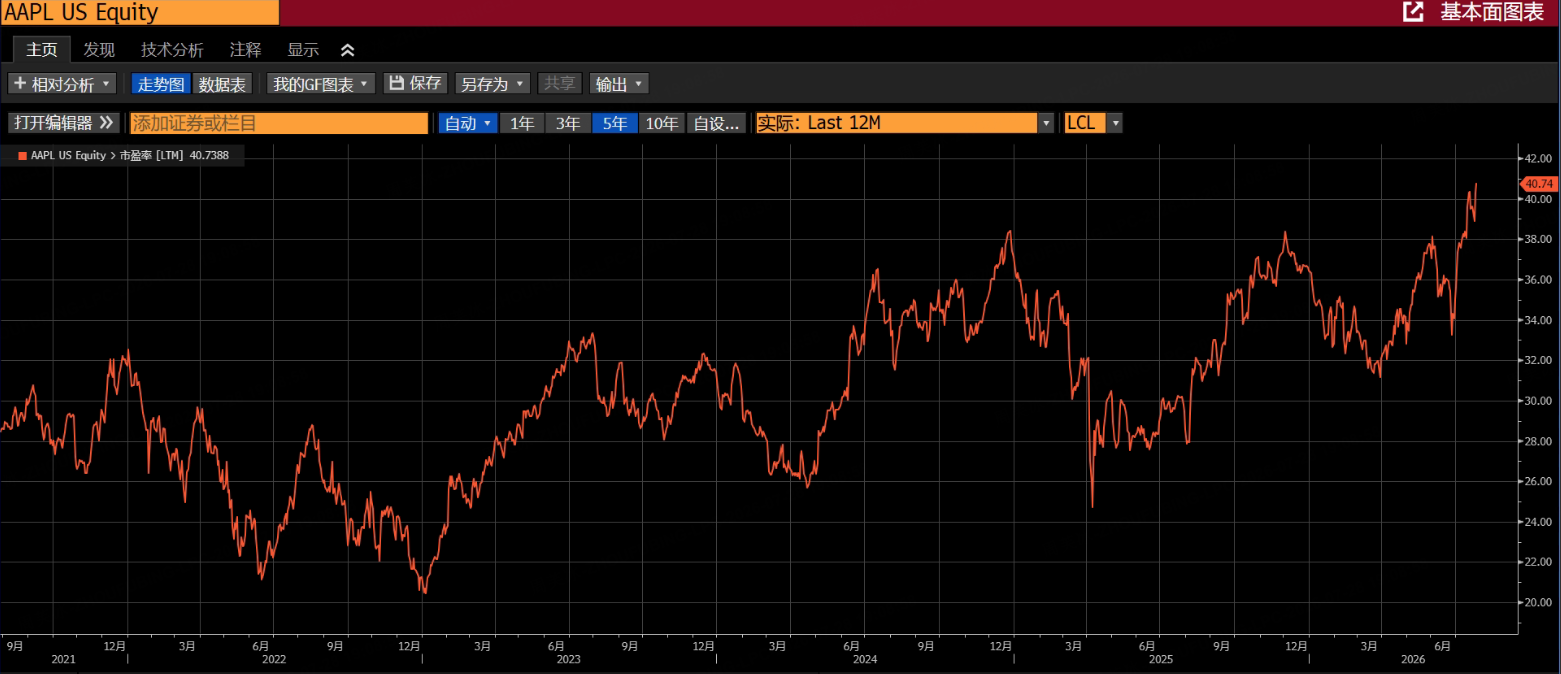Expand the Last 12M dropdown arrow

coord(1047,123)
